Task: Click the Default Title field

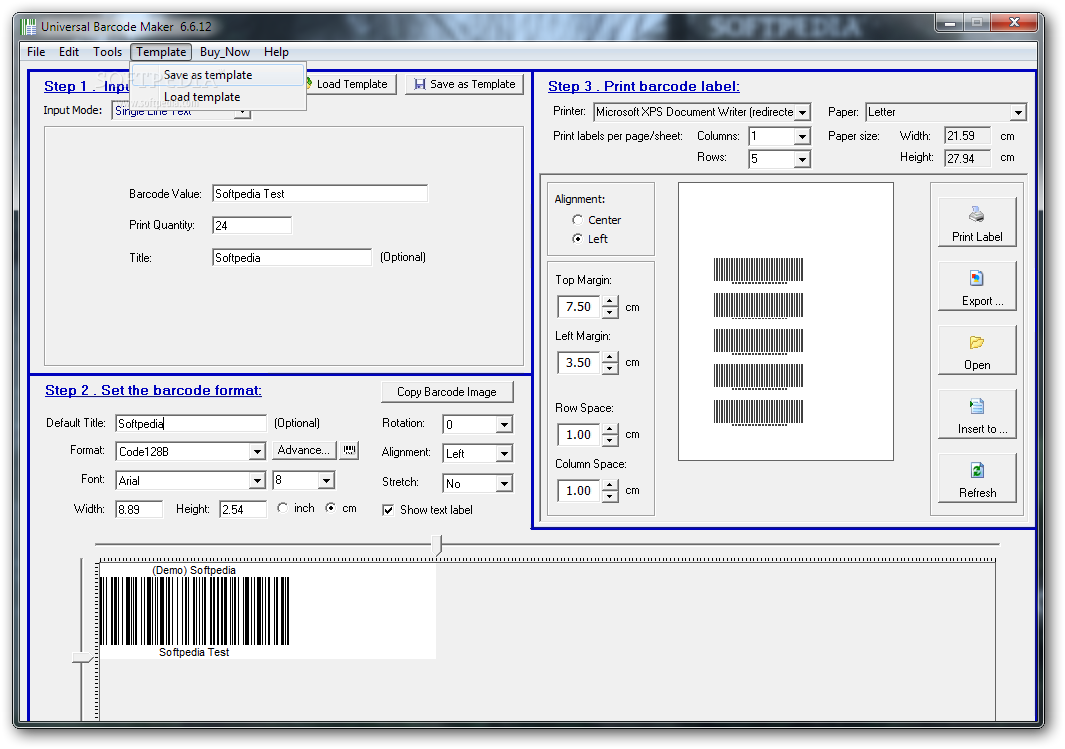Action: (x=191, y=424)
